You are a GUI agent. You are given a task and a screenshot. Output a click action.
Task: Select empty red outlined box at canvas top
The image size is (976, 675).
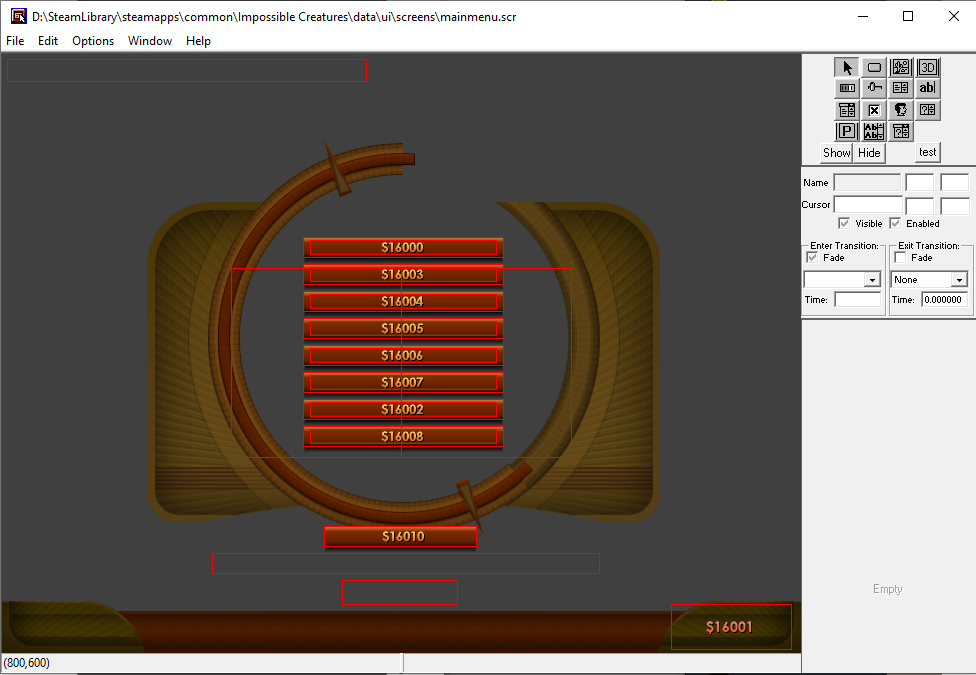[x=187, y=70]
